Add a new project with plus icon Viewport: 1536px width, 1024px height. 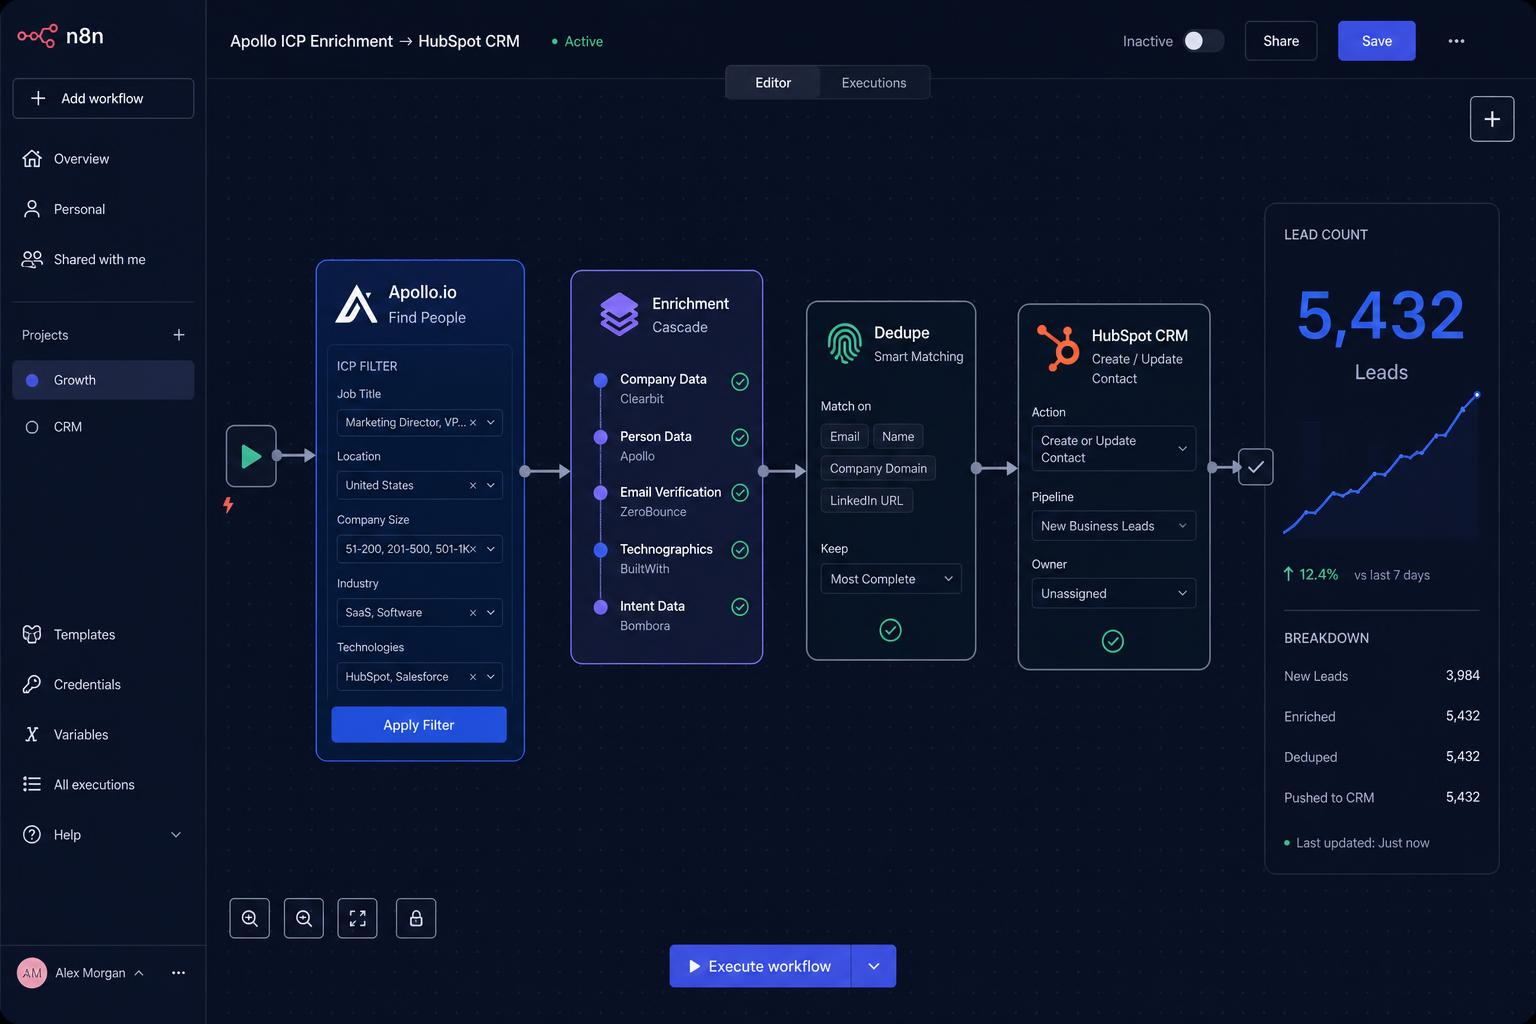point(178,335)
